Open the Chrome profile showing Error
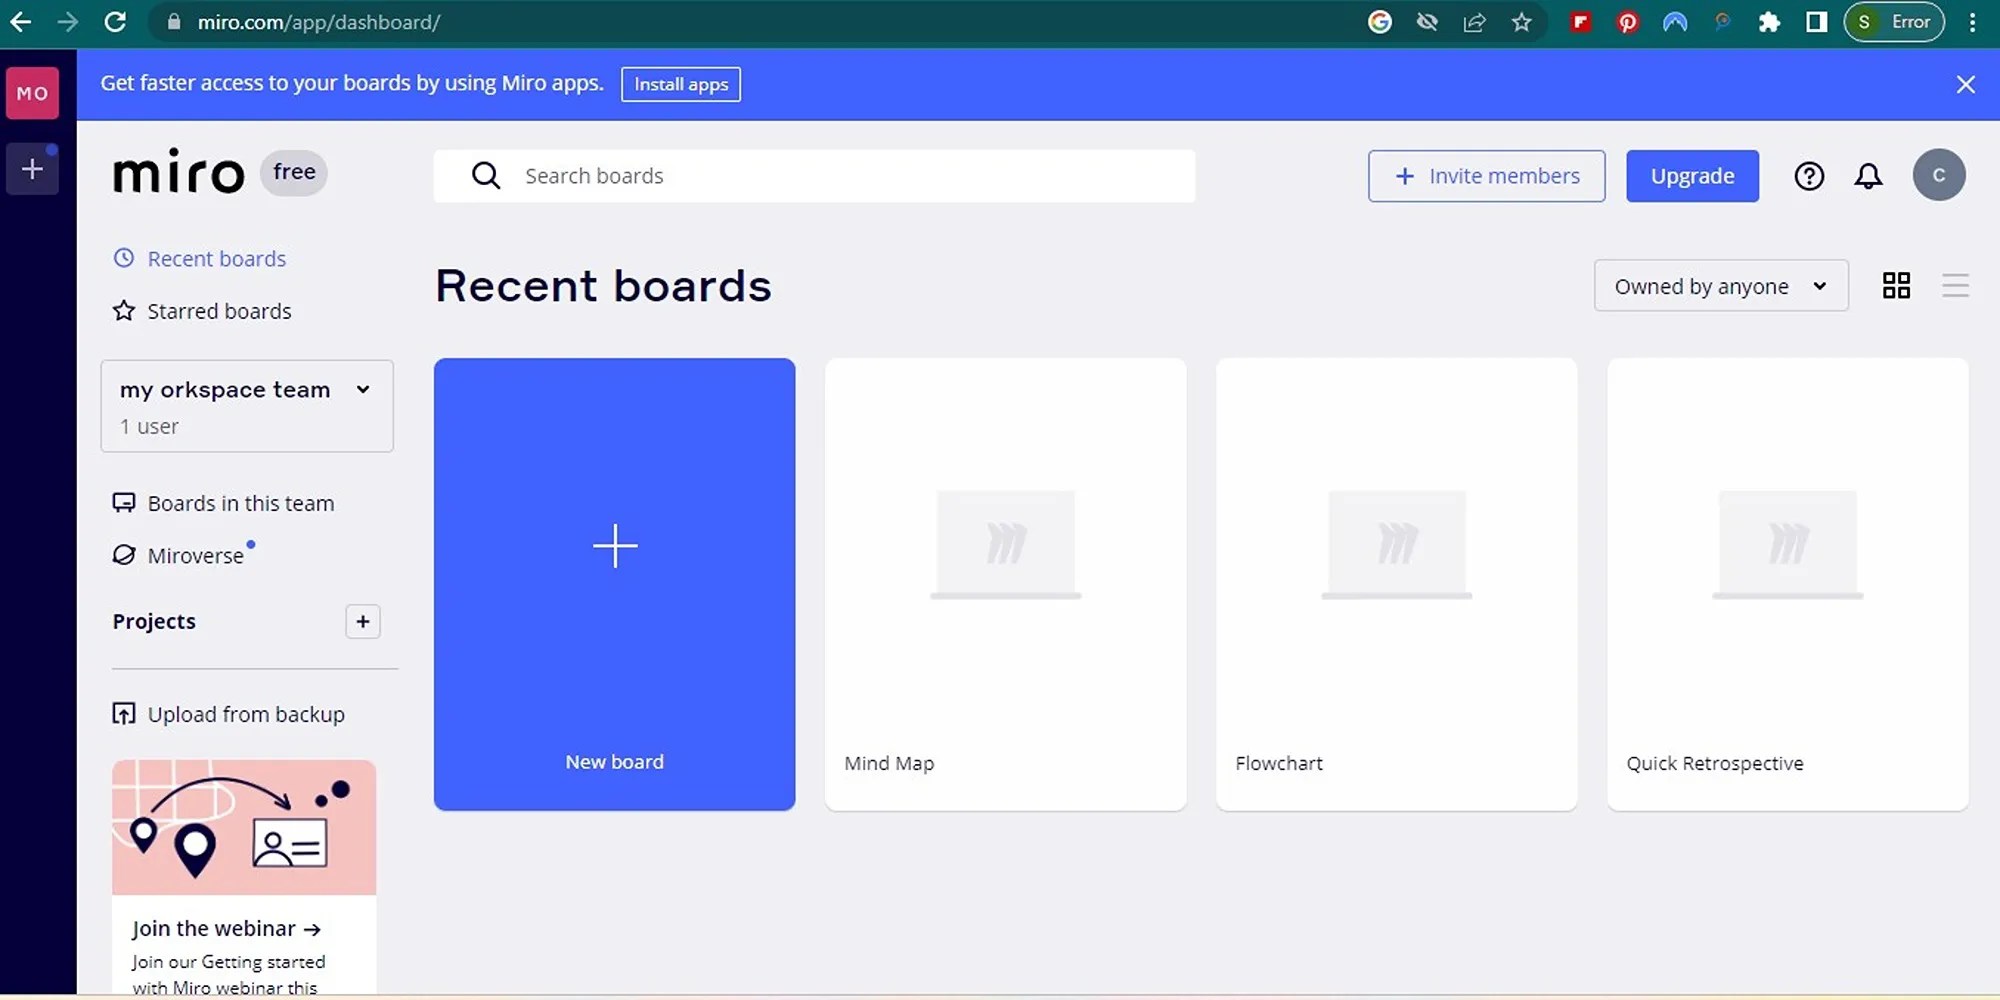The width and height of the screenshot is (2000, 1000). tap(1894, 22)
